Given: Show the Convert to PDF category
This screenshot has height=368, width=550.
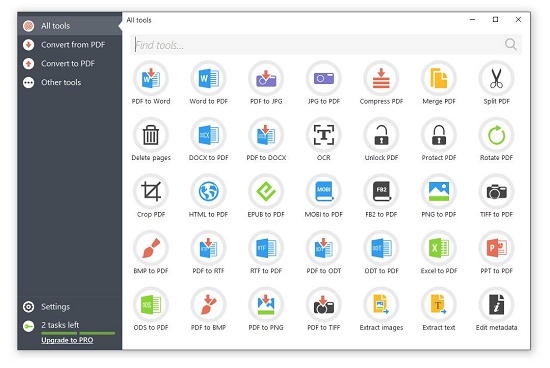Looking at the screenshot, I should tap(69, 63).
